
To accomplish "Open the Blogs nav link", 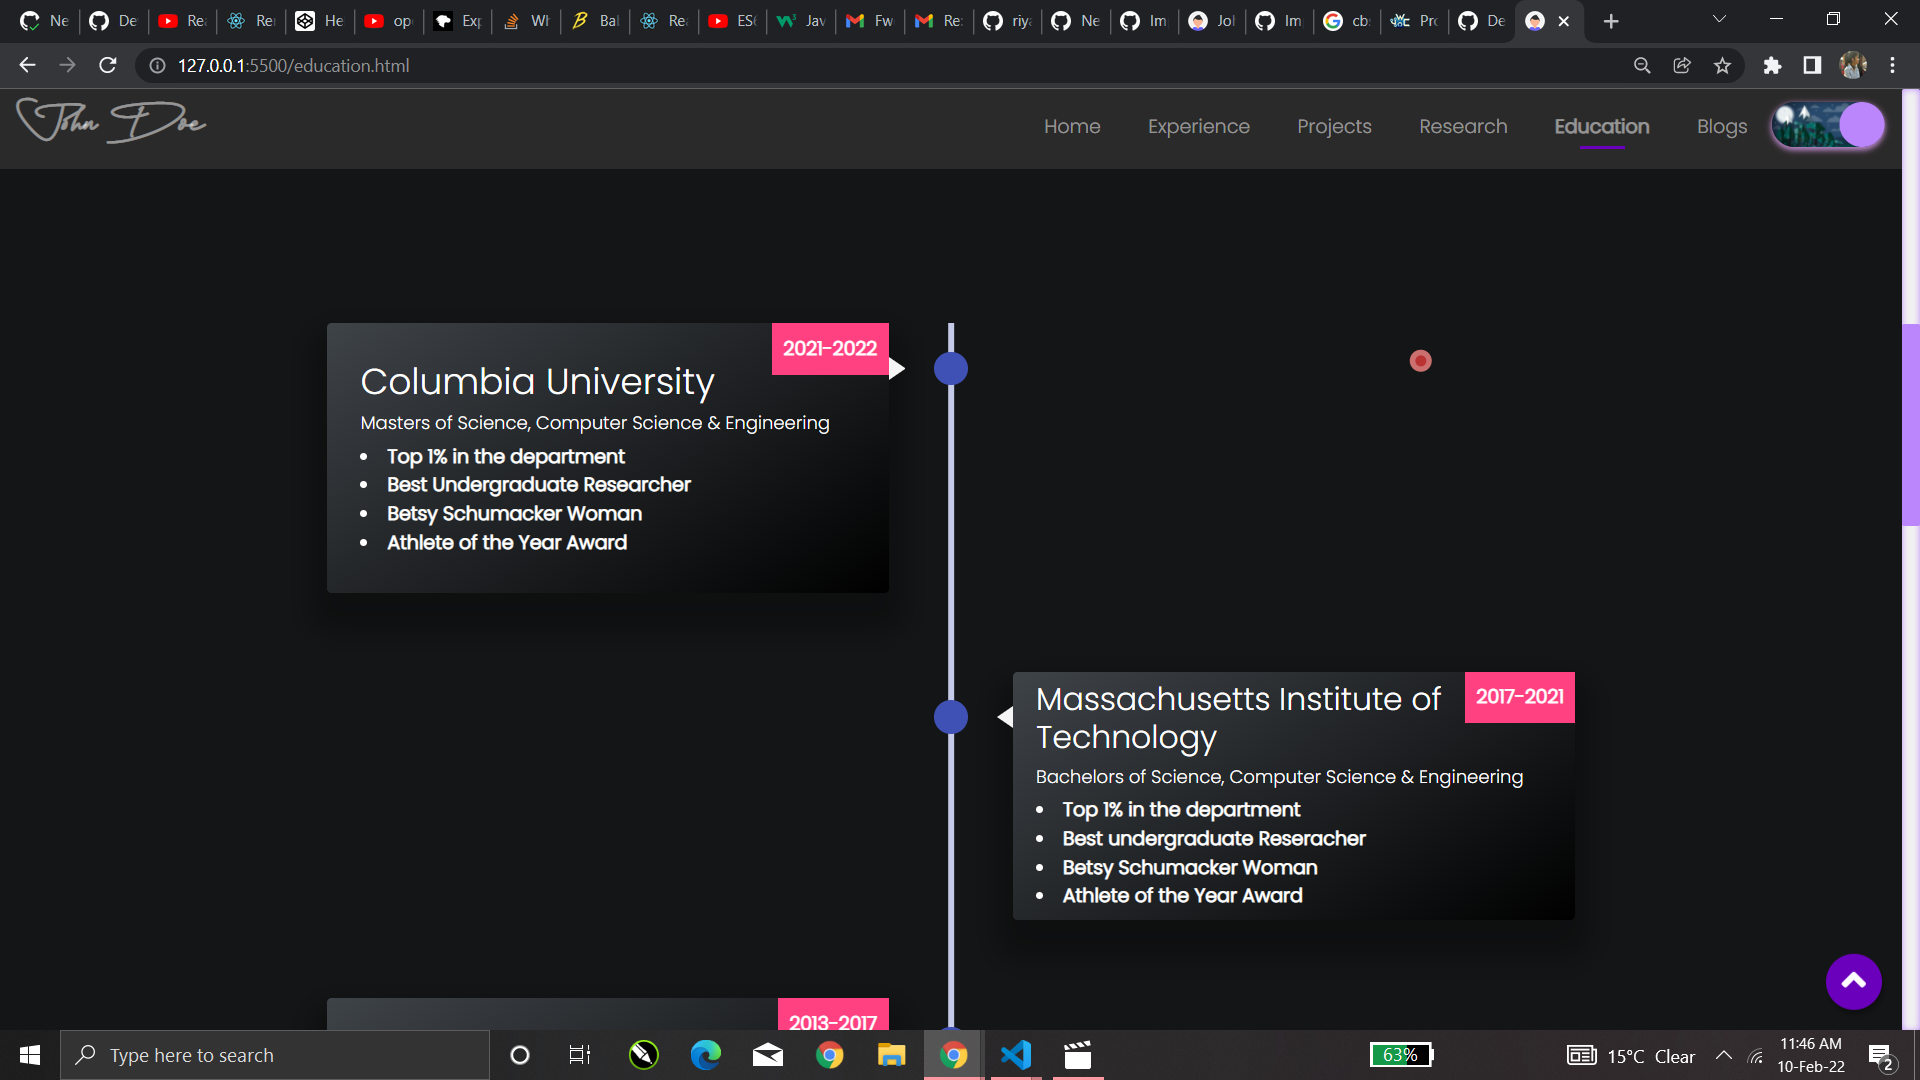I will [1722, 127].
